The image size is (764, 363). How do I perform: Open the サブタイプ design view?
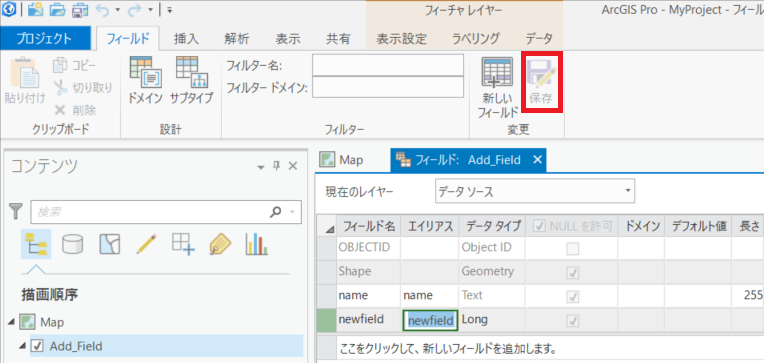coord(191,80)
